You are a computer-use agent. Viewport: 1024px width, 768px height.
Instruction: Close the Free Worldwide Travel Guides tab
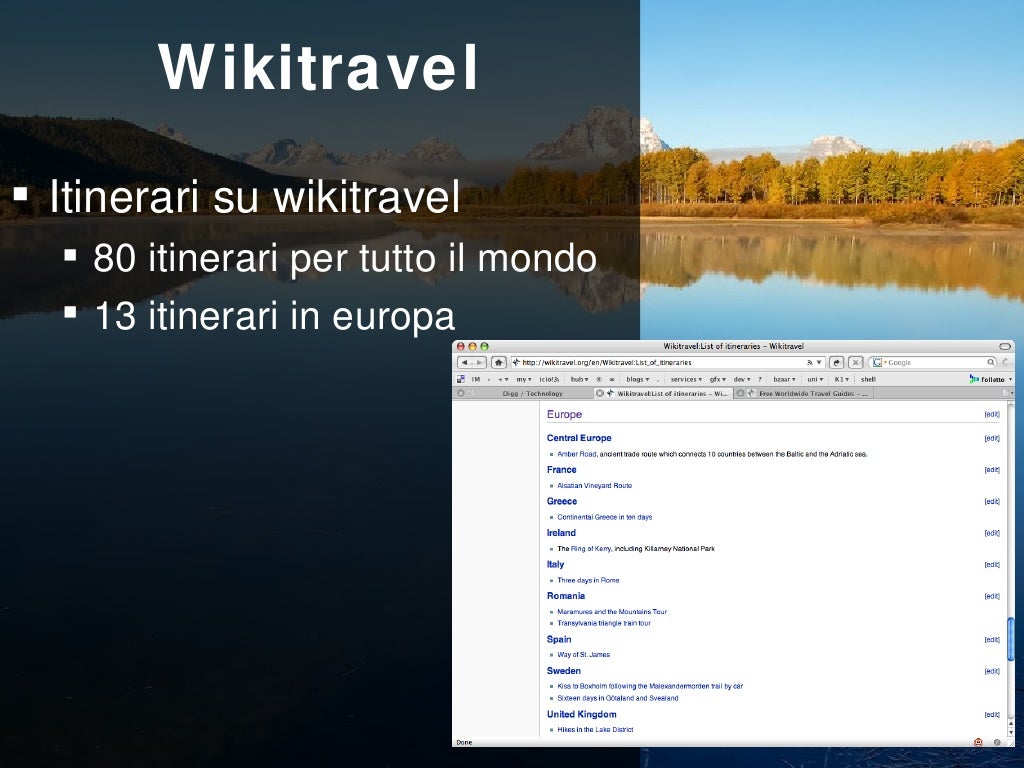741,393
